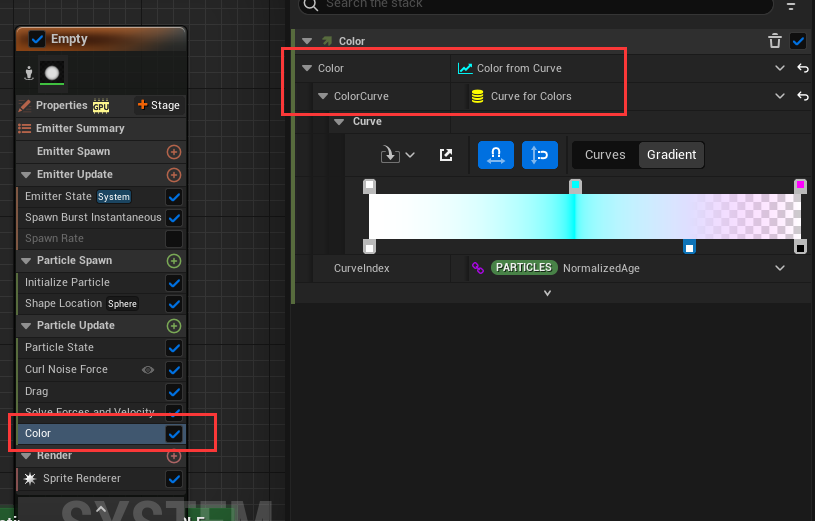Disable the Drag module checkbox
Image resolution: width=815 pixels, height=521 pixels.
click(174, 392)
